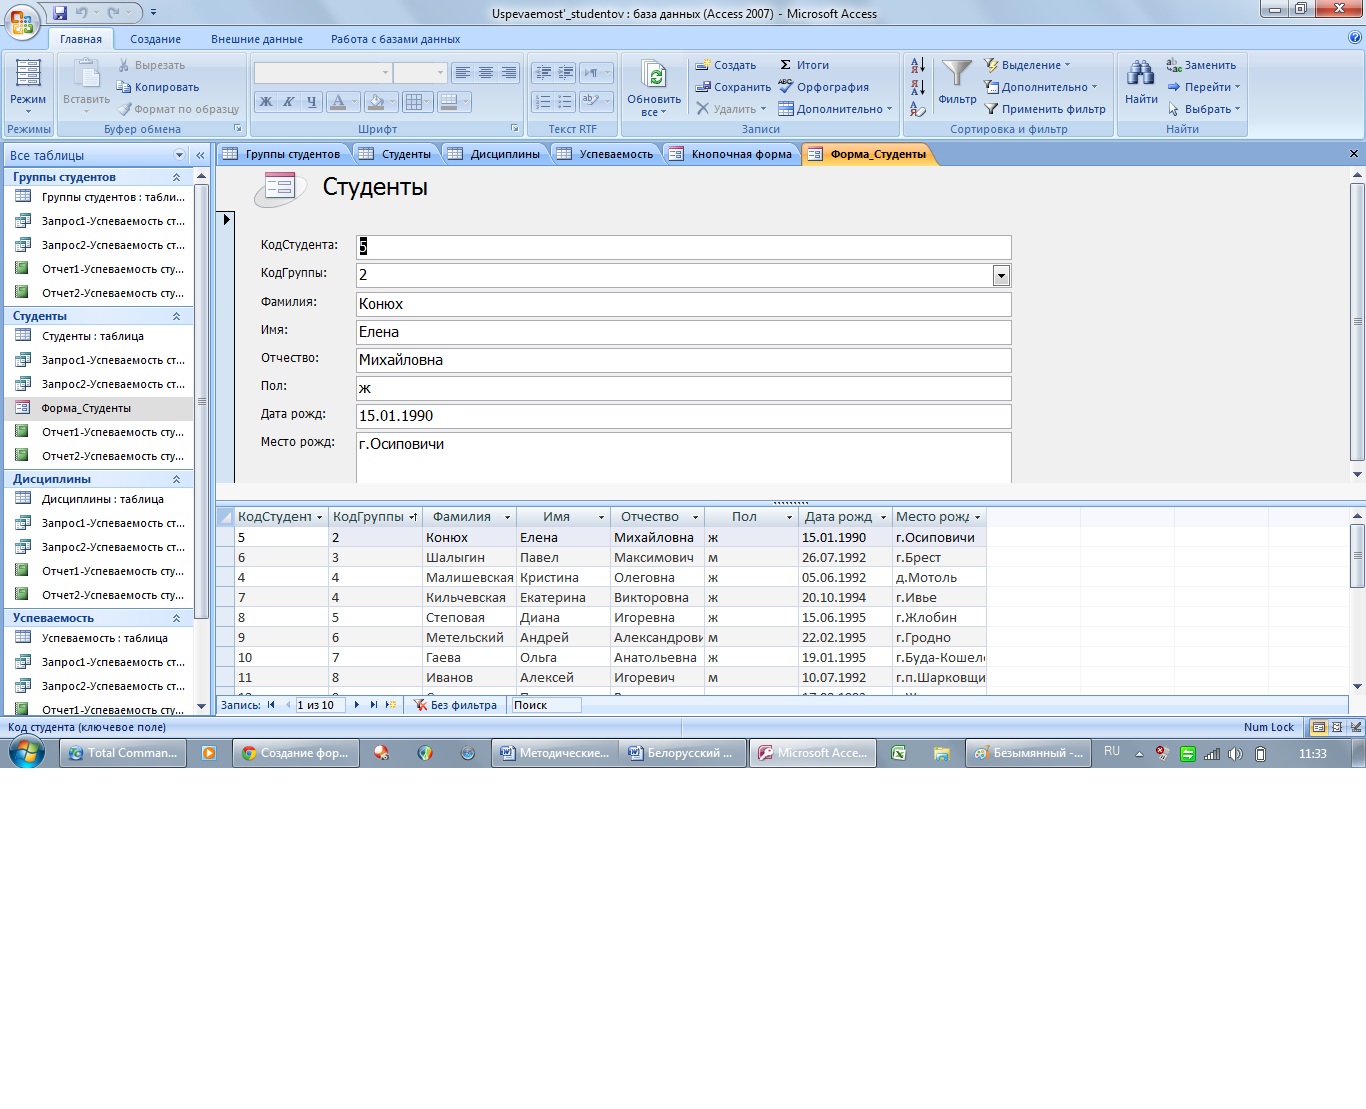
Task: Open the font size combo box
Action: coord(419,73)
